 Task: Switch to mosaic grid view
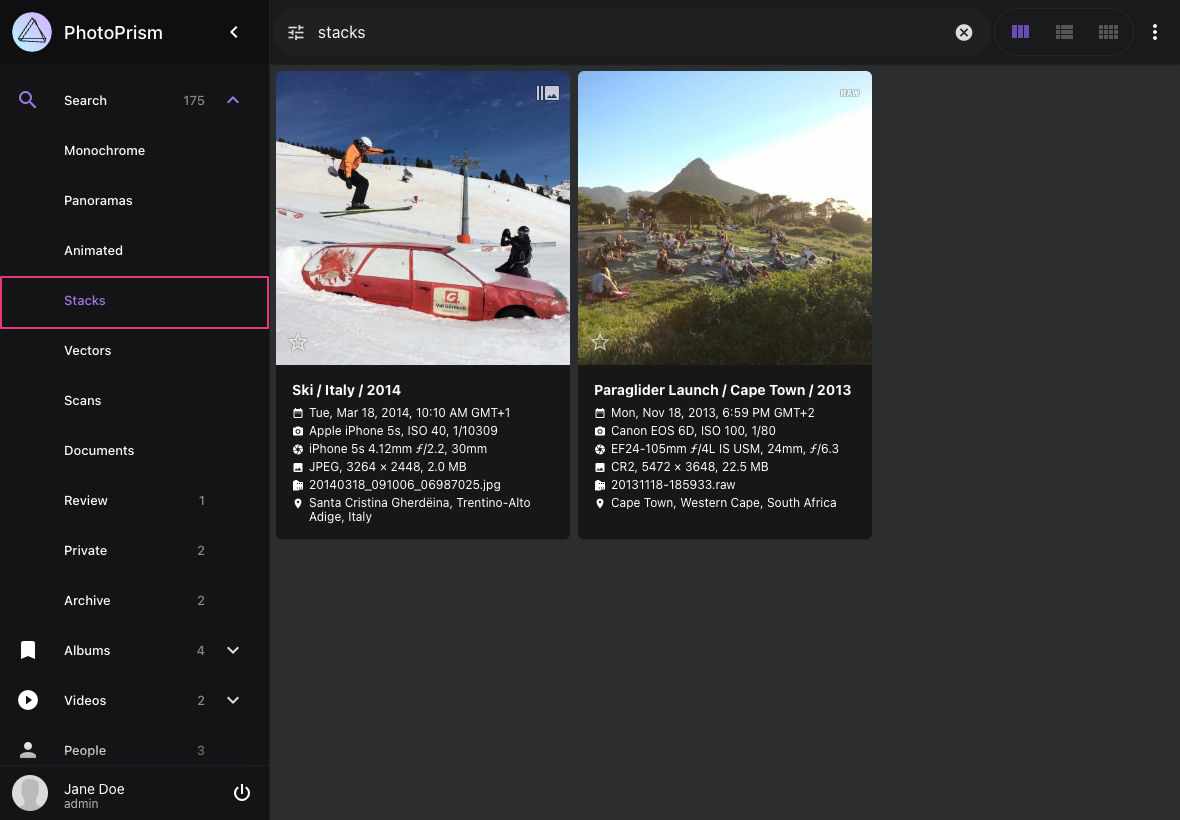tap(1108, 32)
